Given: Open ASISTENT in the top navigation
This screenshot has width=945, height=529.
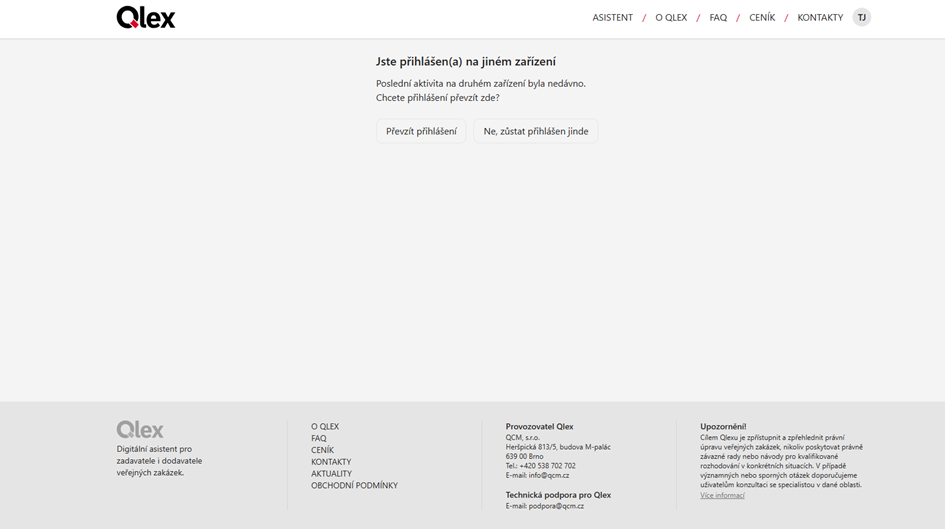Looking at the screenshot, I should click(x=612, y=18).
